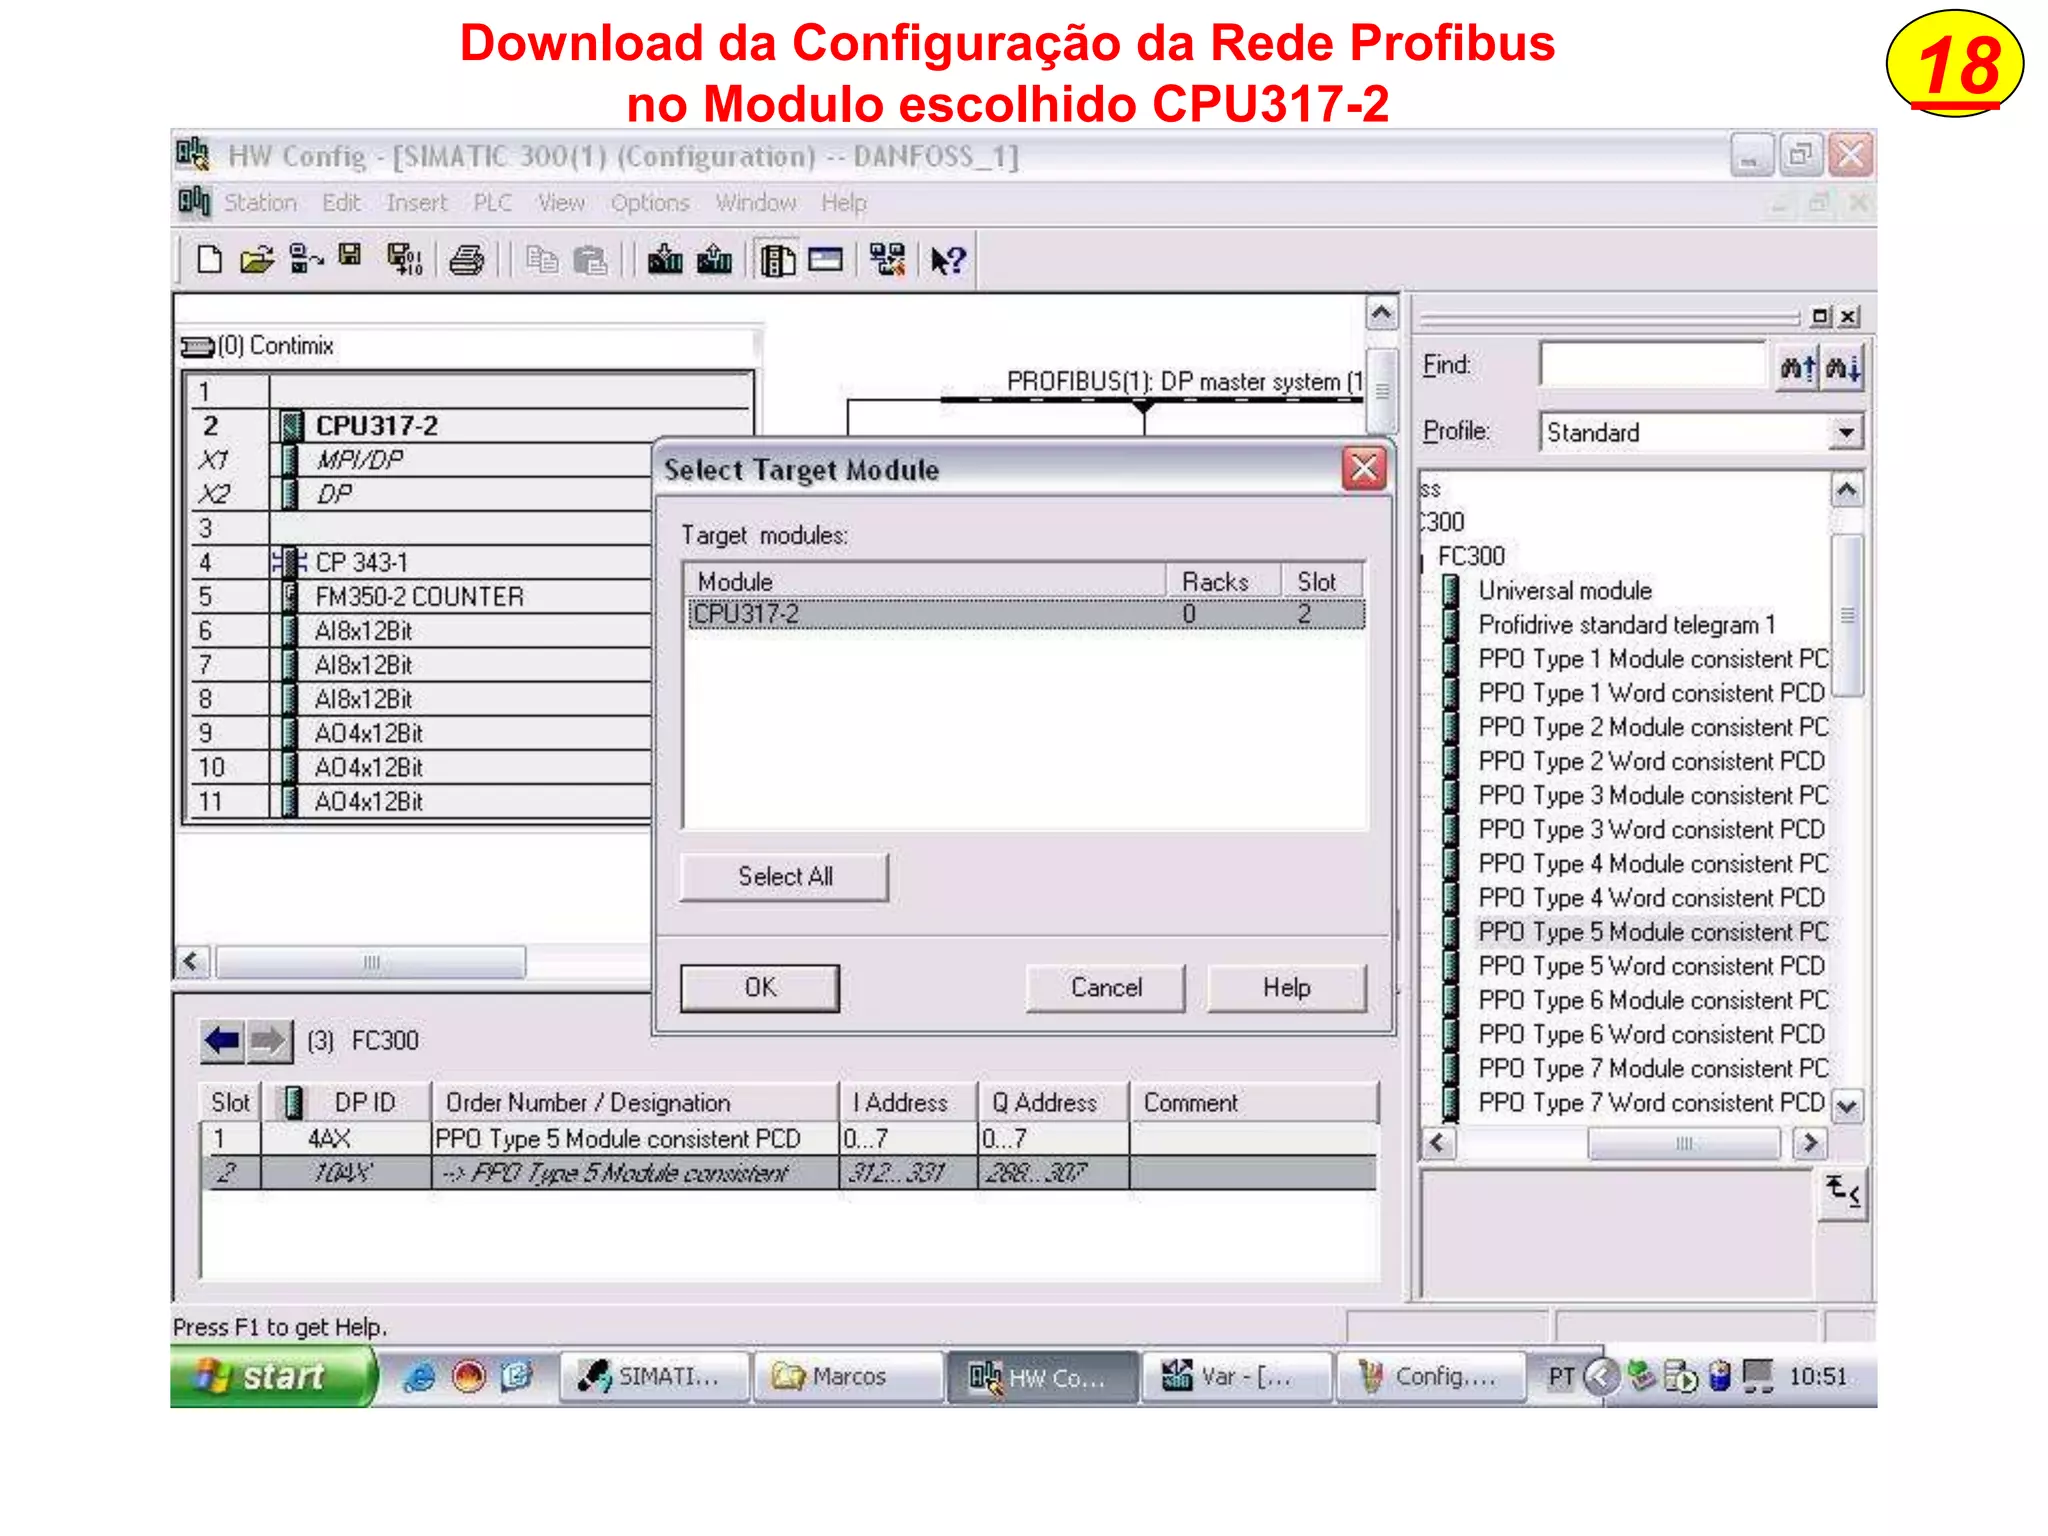
Task: Click the catalog tree vertical scrollbar down arrow
Action: (1847, 1107)
